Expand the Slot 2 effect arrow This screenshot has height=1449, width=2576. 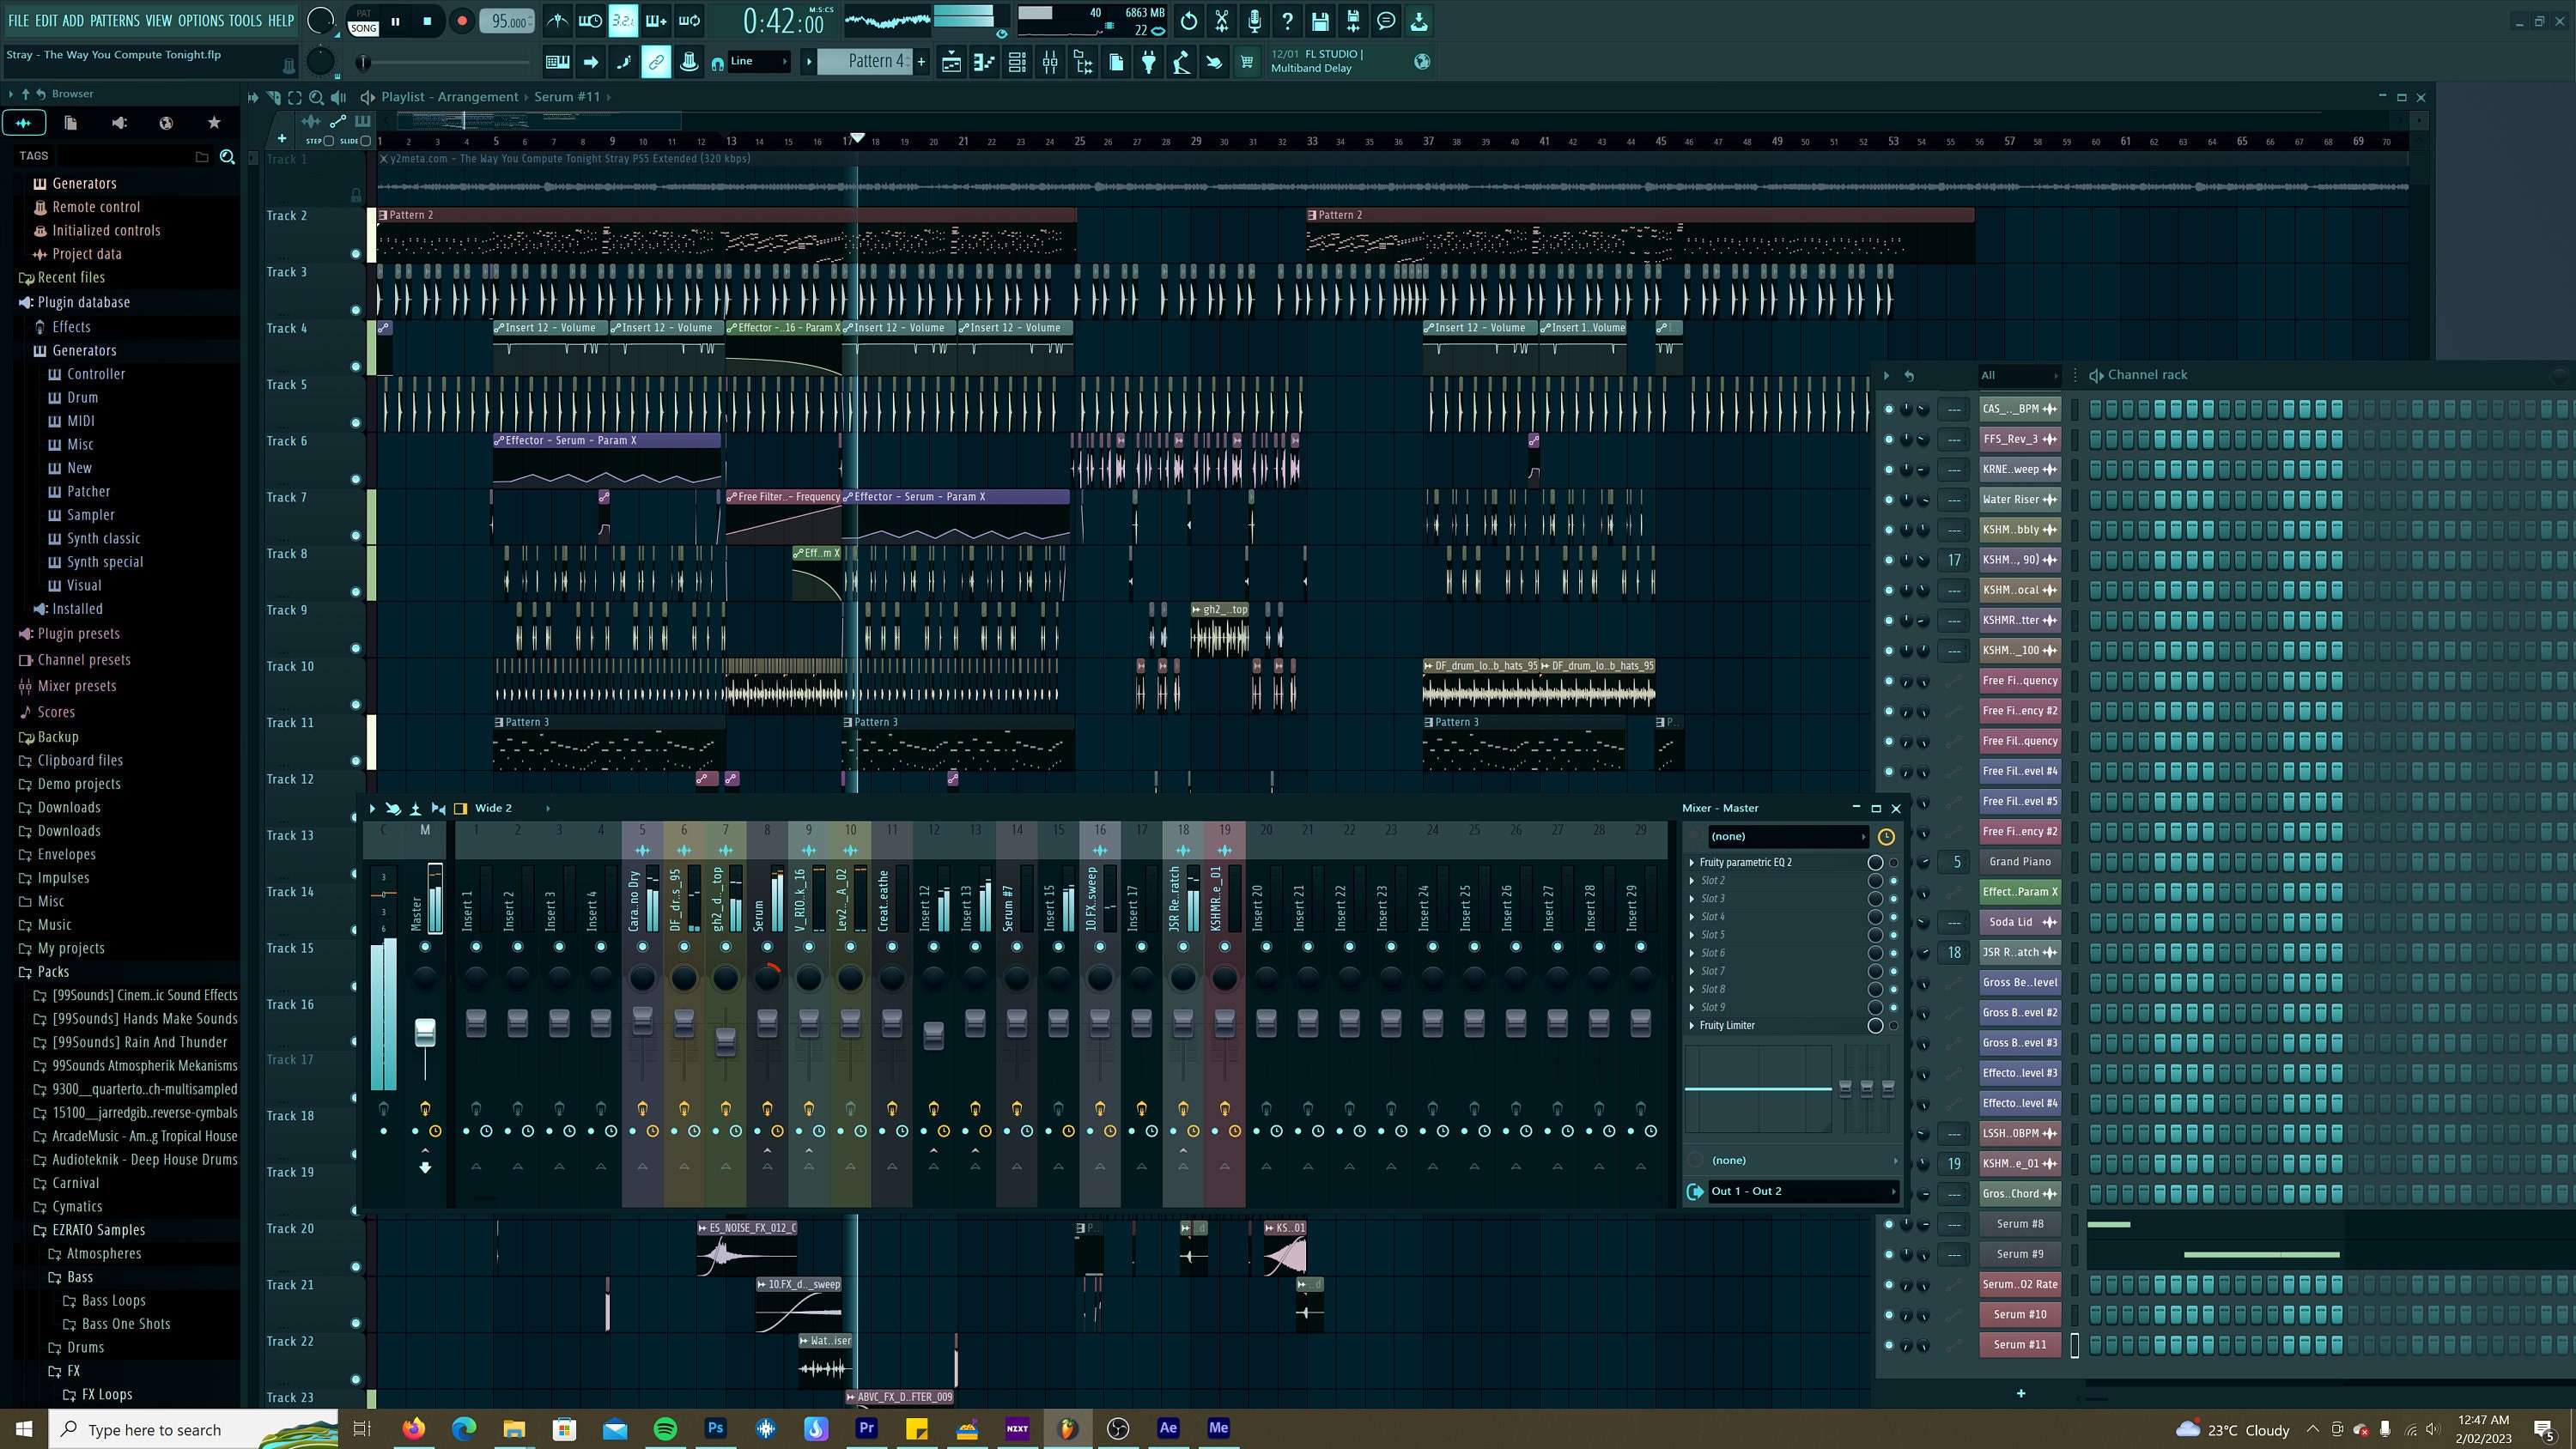tap(1692, 880)
